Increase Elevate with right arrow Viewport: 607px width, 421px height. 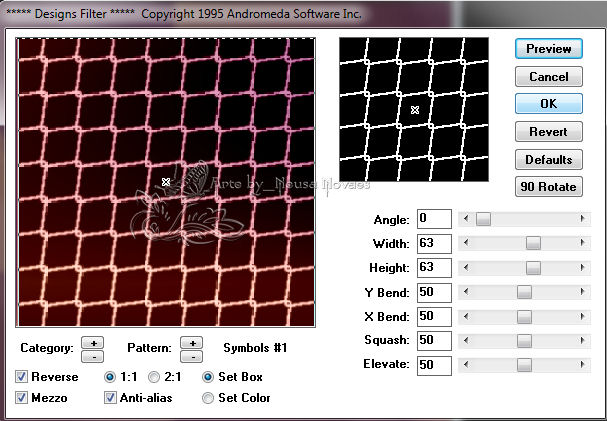point(582,365)
